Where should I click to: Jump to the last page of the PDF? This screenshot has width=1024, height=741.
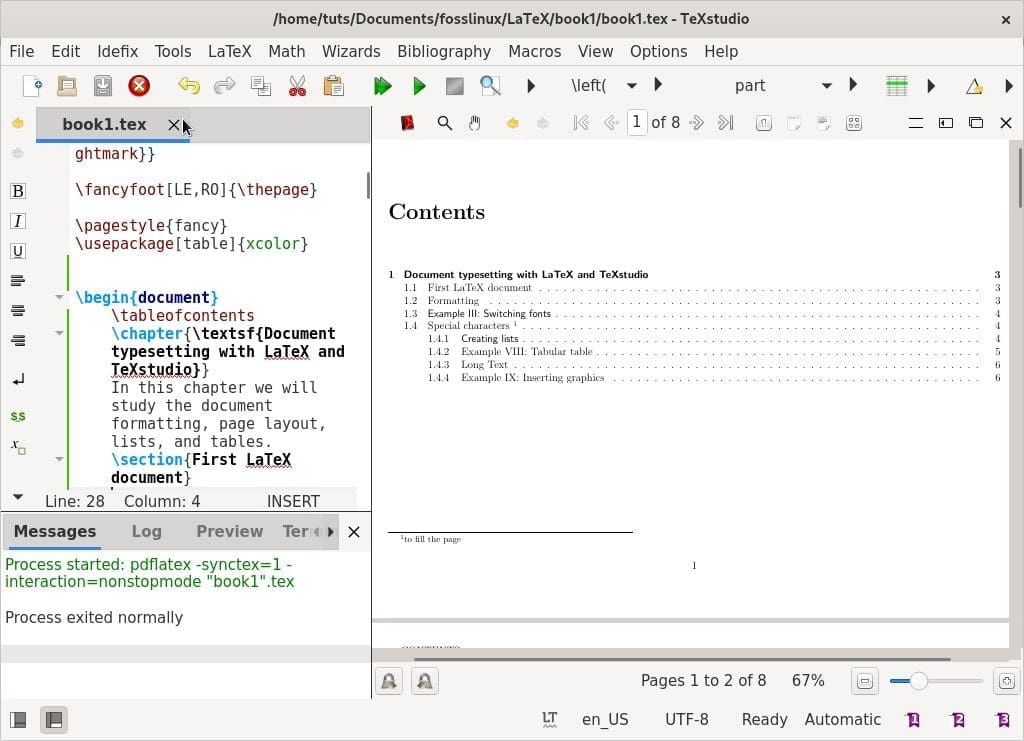726,123
